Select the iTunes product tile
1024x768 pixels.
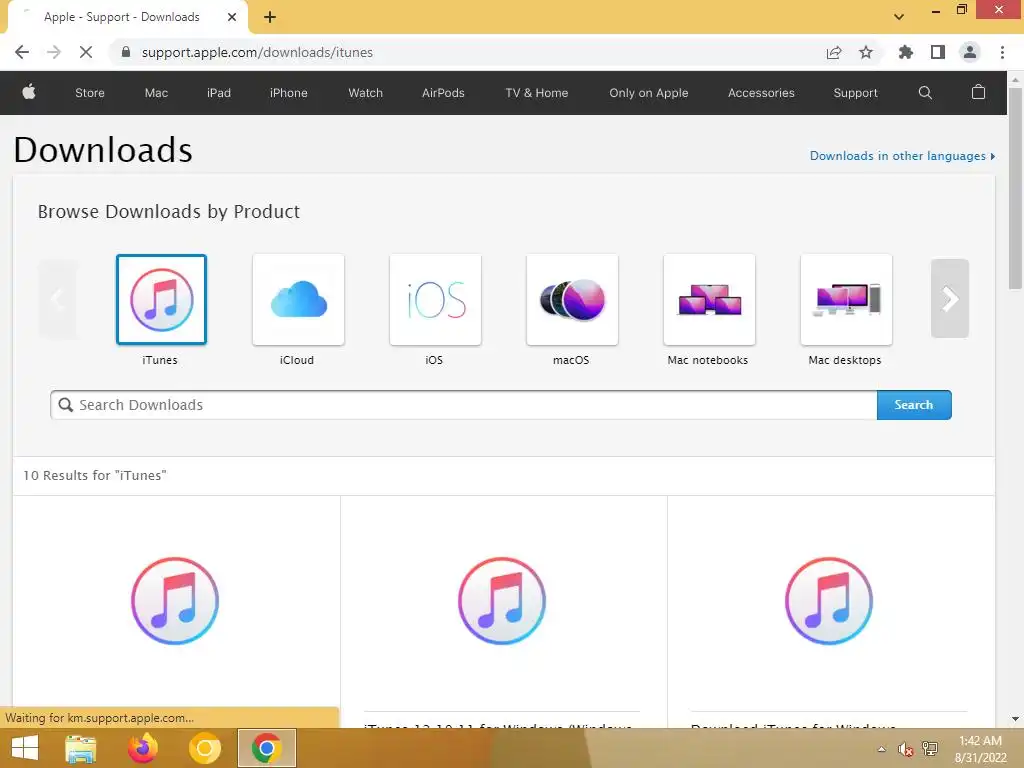pyautogui.click(x=161, y=299)
